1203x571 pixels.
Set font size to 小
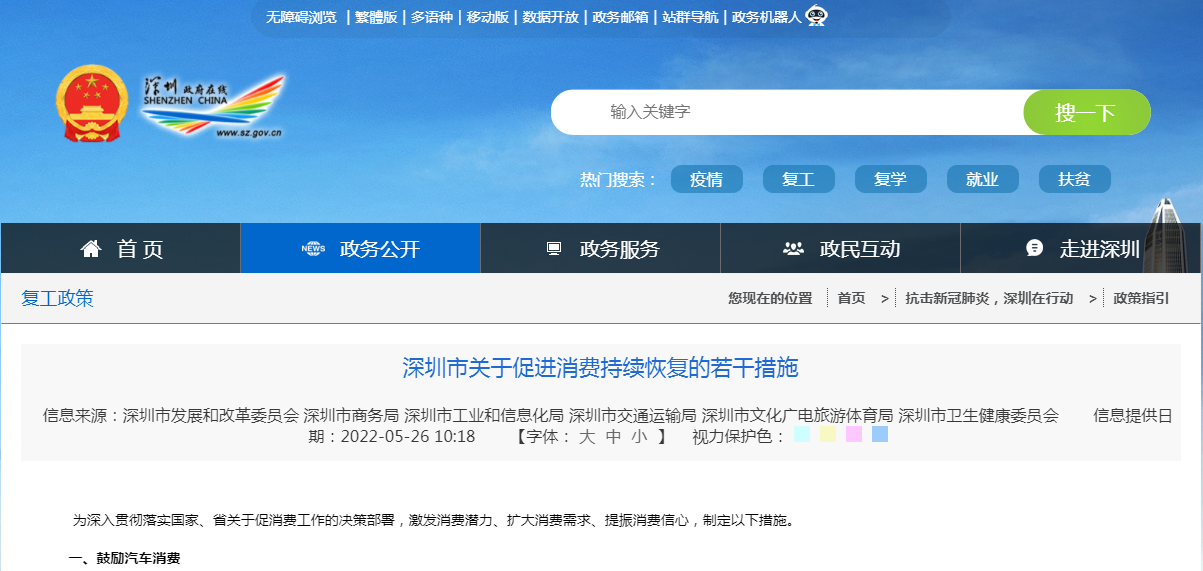(639, 436)
